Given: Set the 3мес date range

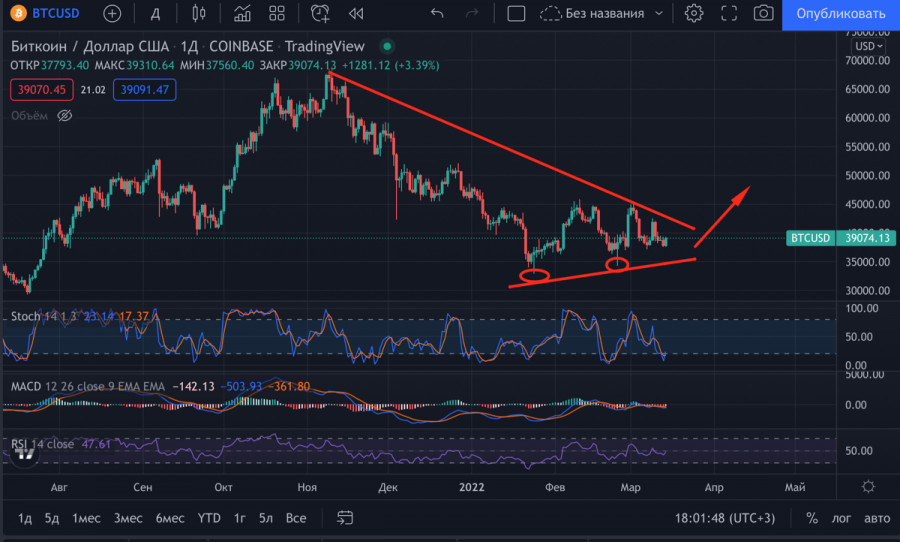Looking at the screenshot, I should point(127,518).
